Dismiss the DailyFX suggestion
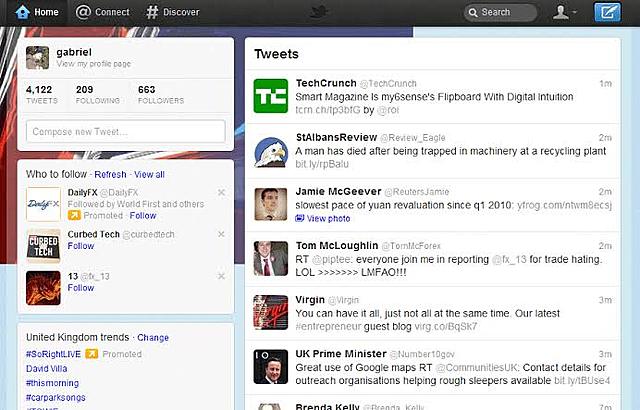This screenshot has height=410, width=640. pos(221,192)
